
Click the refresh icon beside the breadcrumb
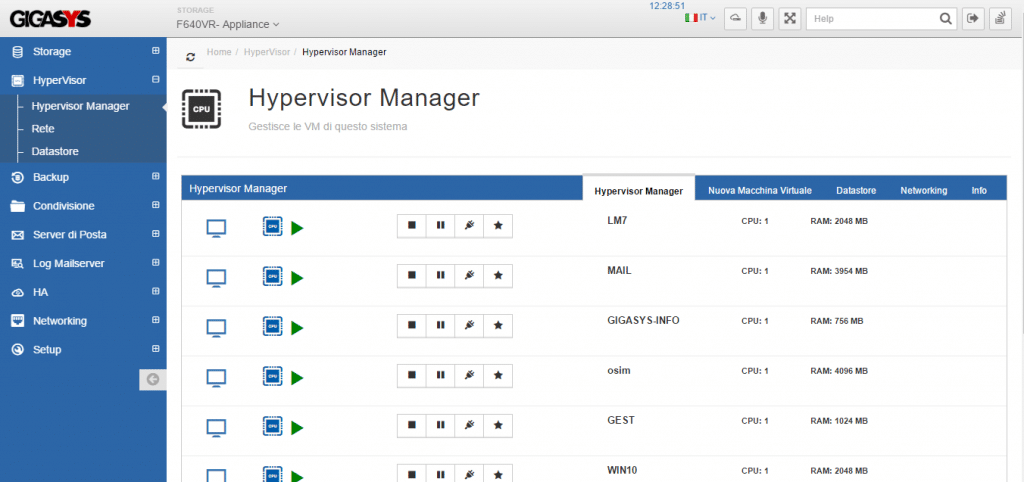click(190, 57)
